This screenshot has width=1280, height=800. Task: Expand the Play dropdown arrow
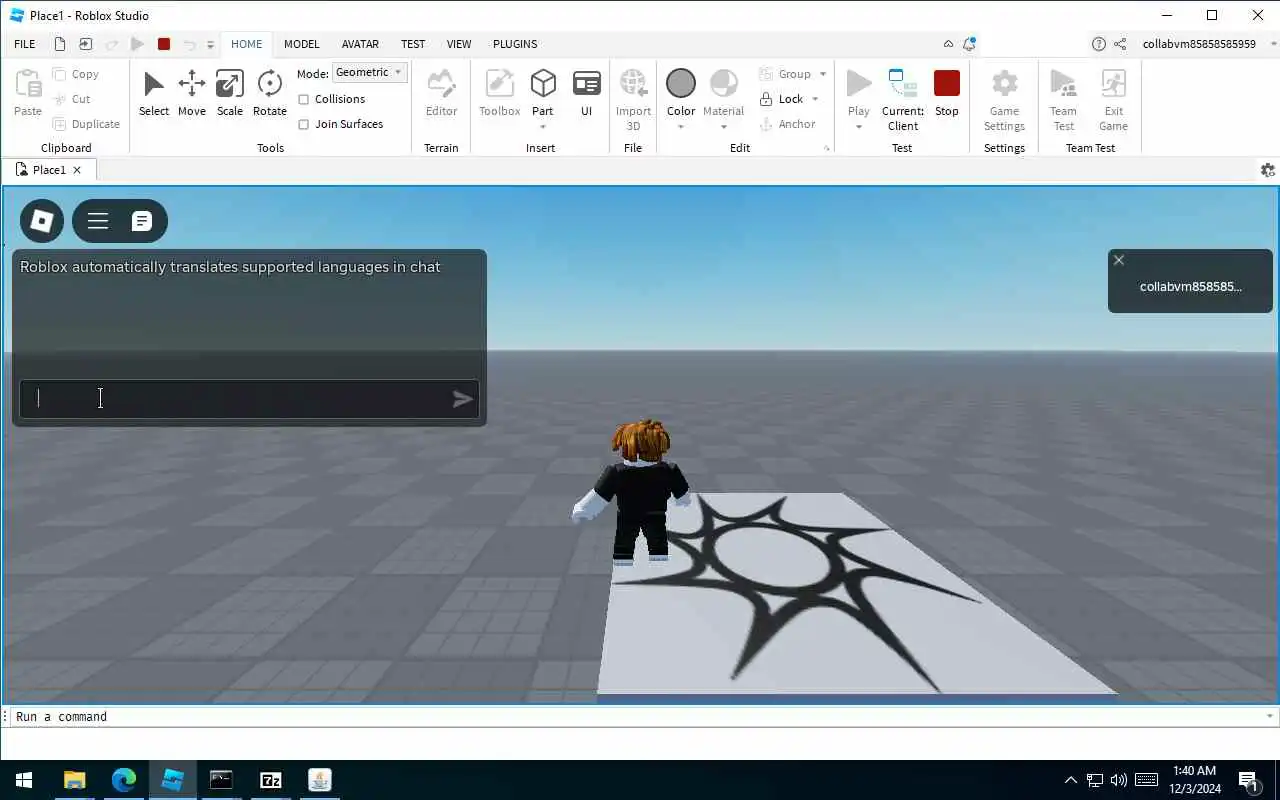(x=858, y=127)
